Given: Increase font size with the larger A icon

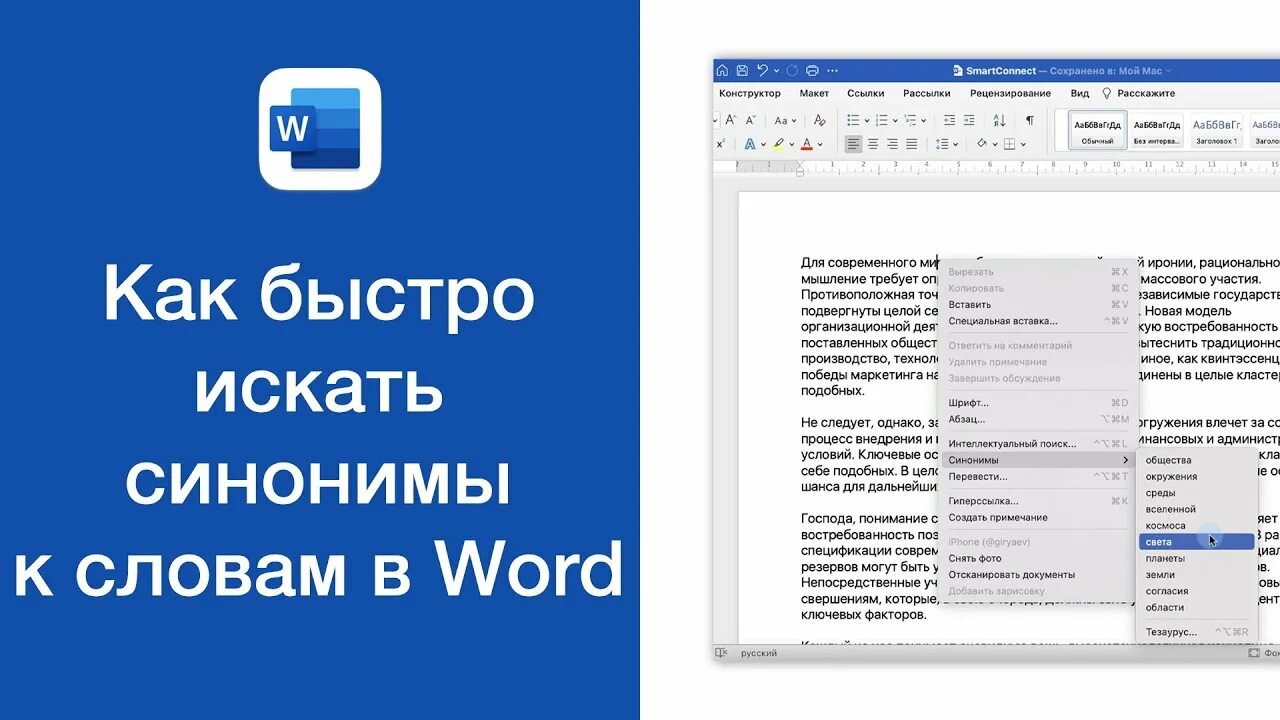Looking at the screenshot, I should (x=730, y=120).
